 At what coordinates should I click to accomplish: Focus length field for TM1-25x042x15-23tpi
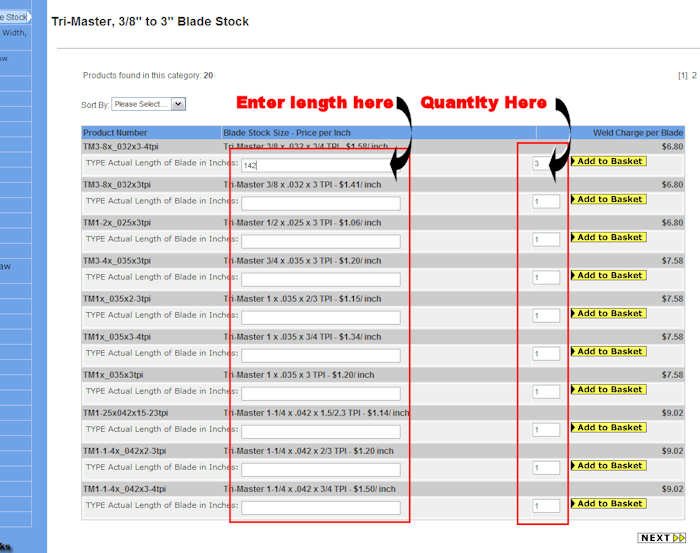pos(321,432)
